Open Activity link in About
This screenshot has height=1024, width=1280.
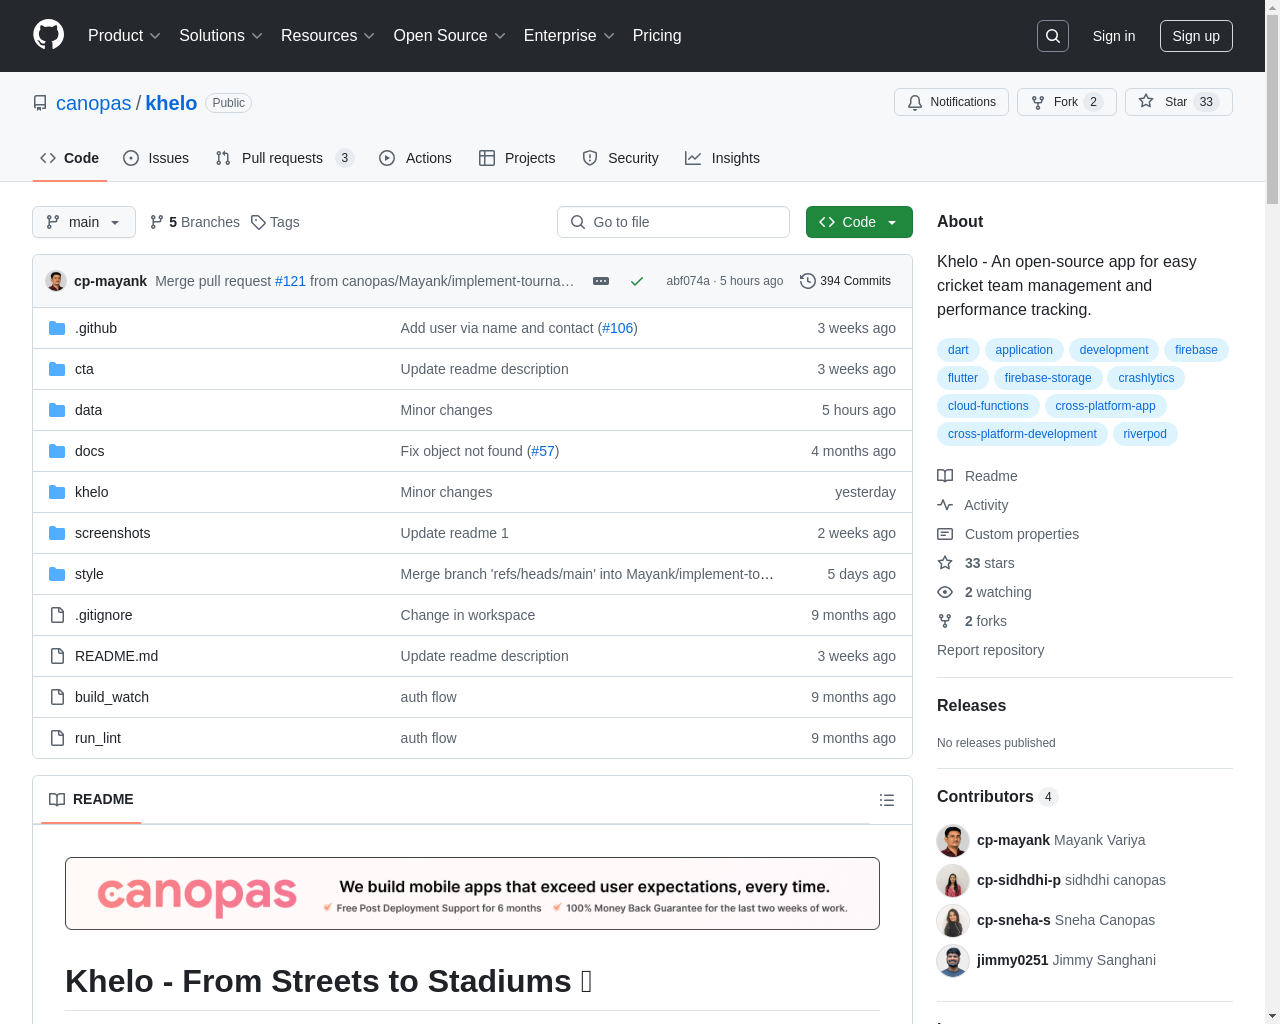pyautogui.click(x=973, y=505)
